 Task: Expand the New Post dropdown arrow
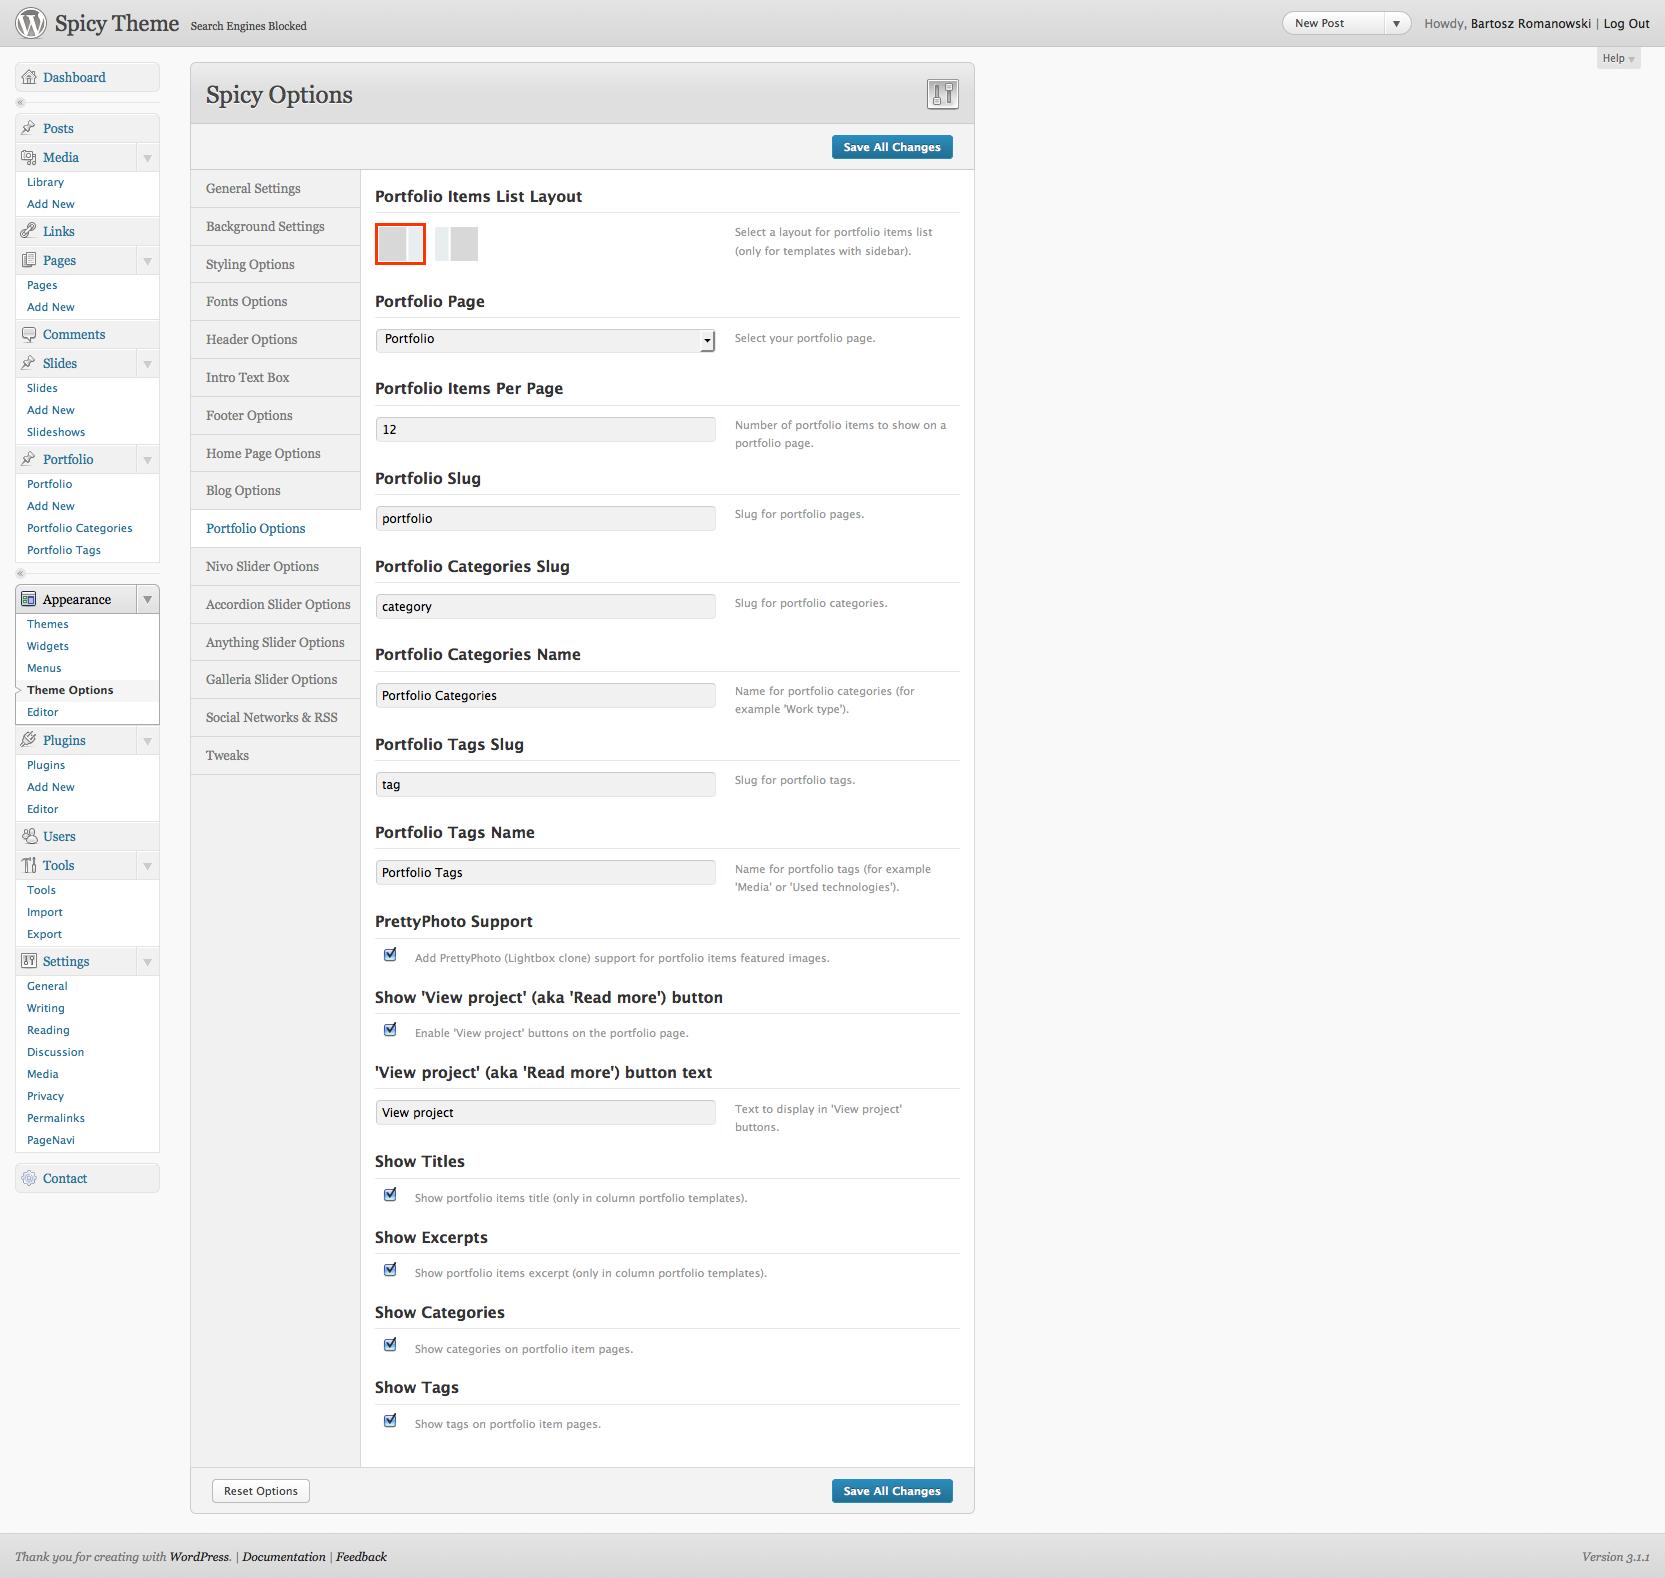click(1396, 24)
